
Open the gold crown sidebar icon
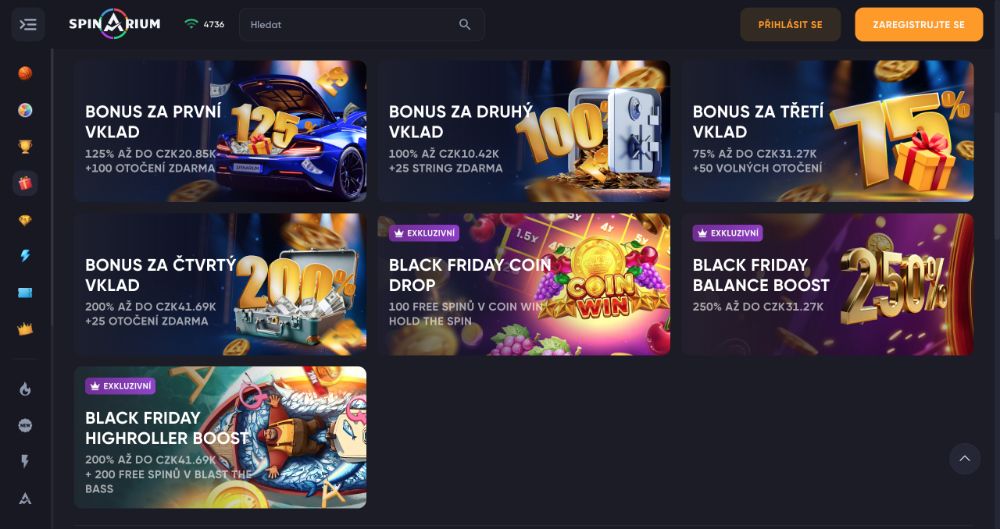pyautogui.click(x=26, y=328)
